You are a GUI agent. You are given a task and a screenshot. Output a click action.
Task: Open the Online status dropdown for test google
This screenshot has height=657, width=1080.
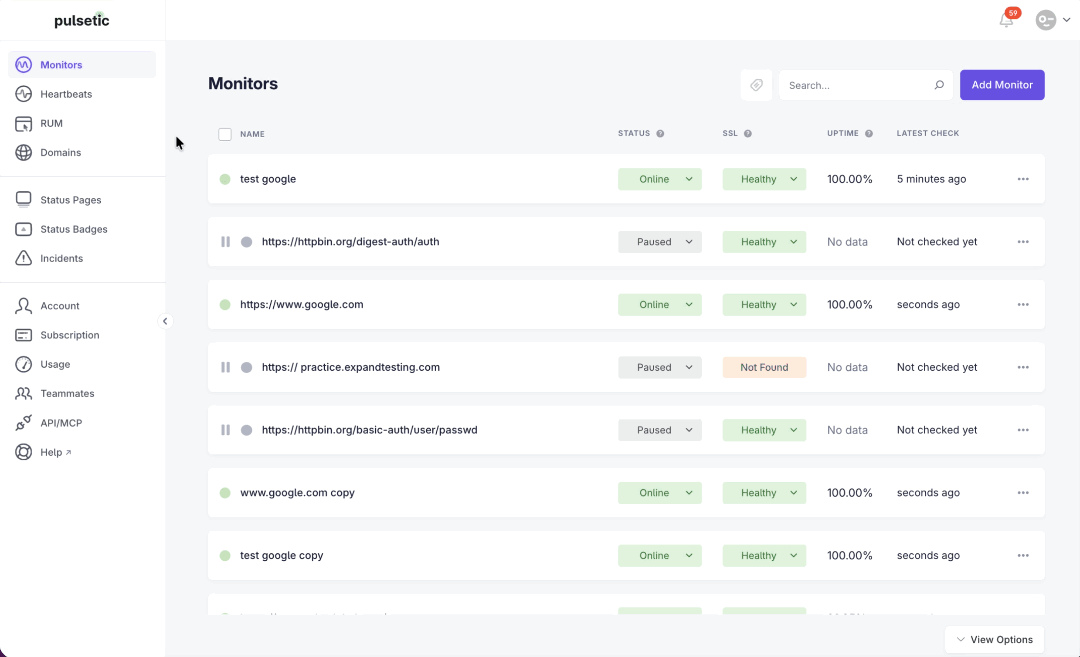(x=660, y=179)
